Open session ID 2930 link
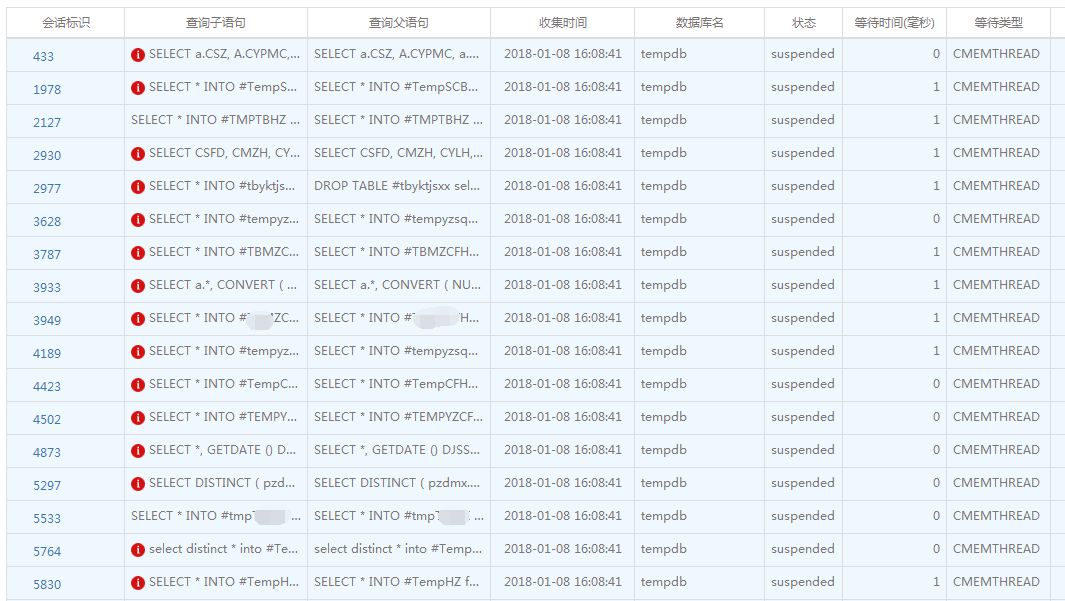The height and width of the screenshot is (601, 1065). pos(47,156)
